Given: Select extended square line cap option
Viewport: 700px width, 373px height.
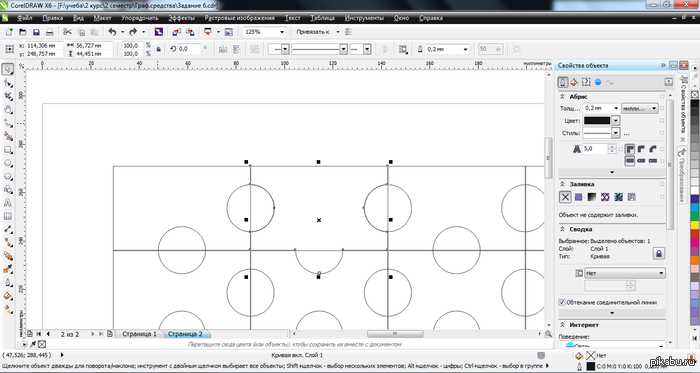Looking at the screenshot, I should click(x=653, y=160).
